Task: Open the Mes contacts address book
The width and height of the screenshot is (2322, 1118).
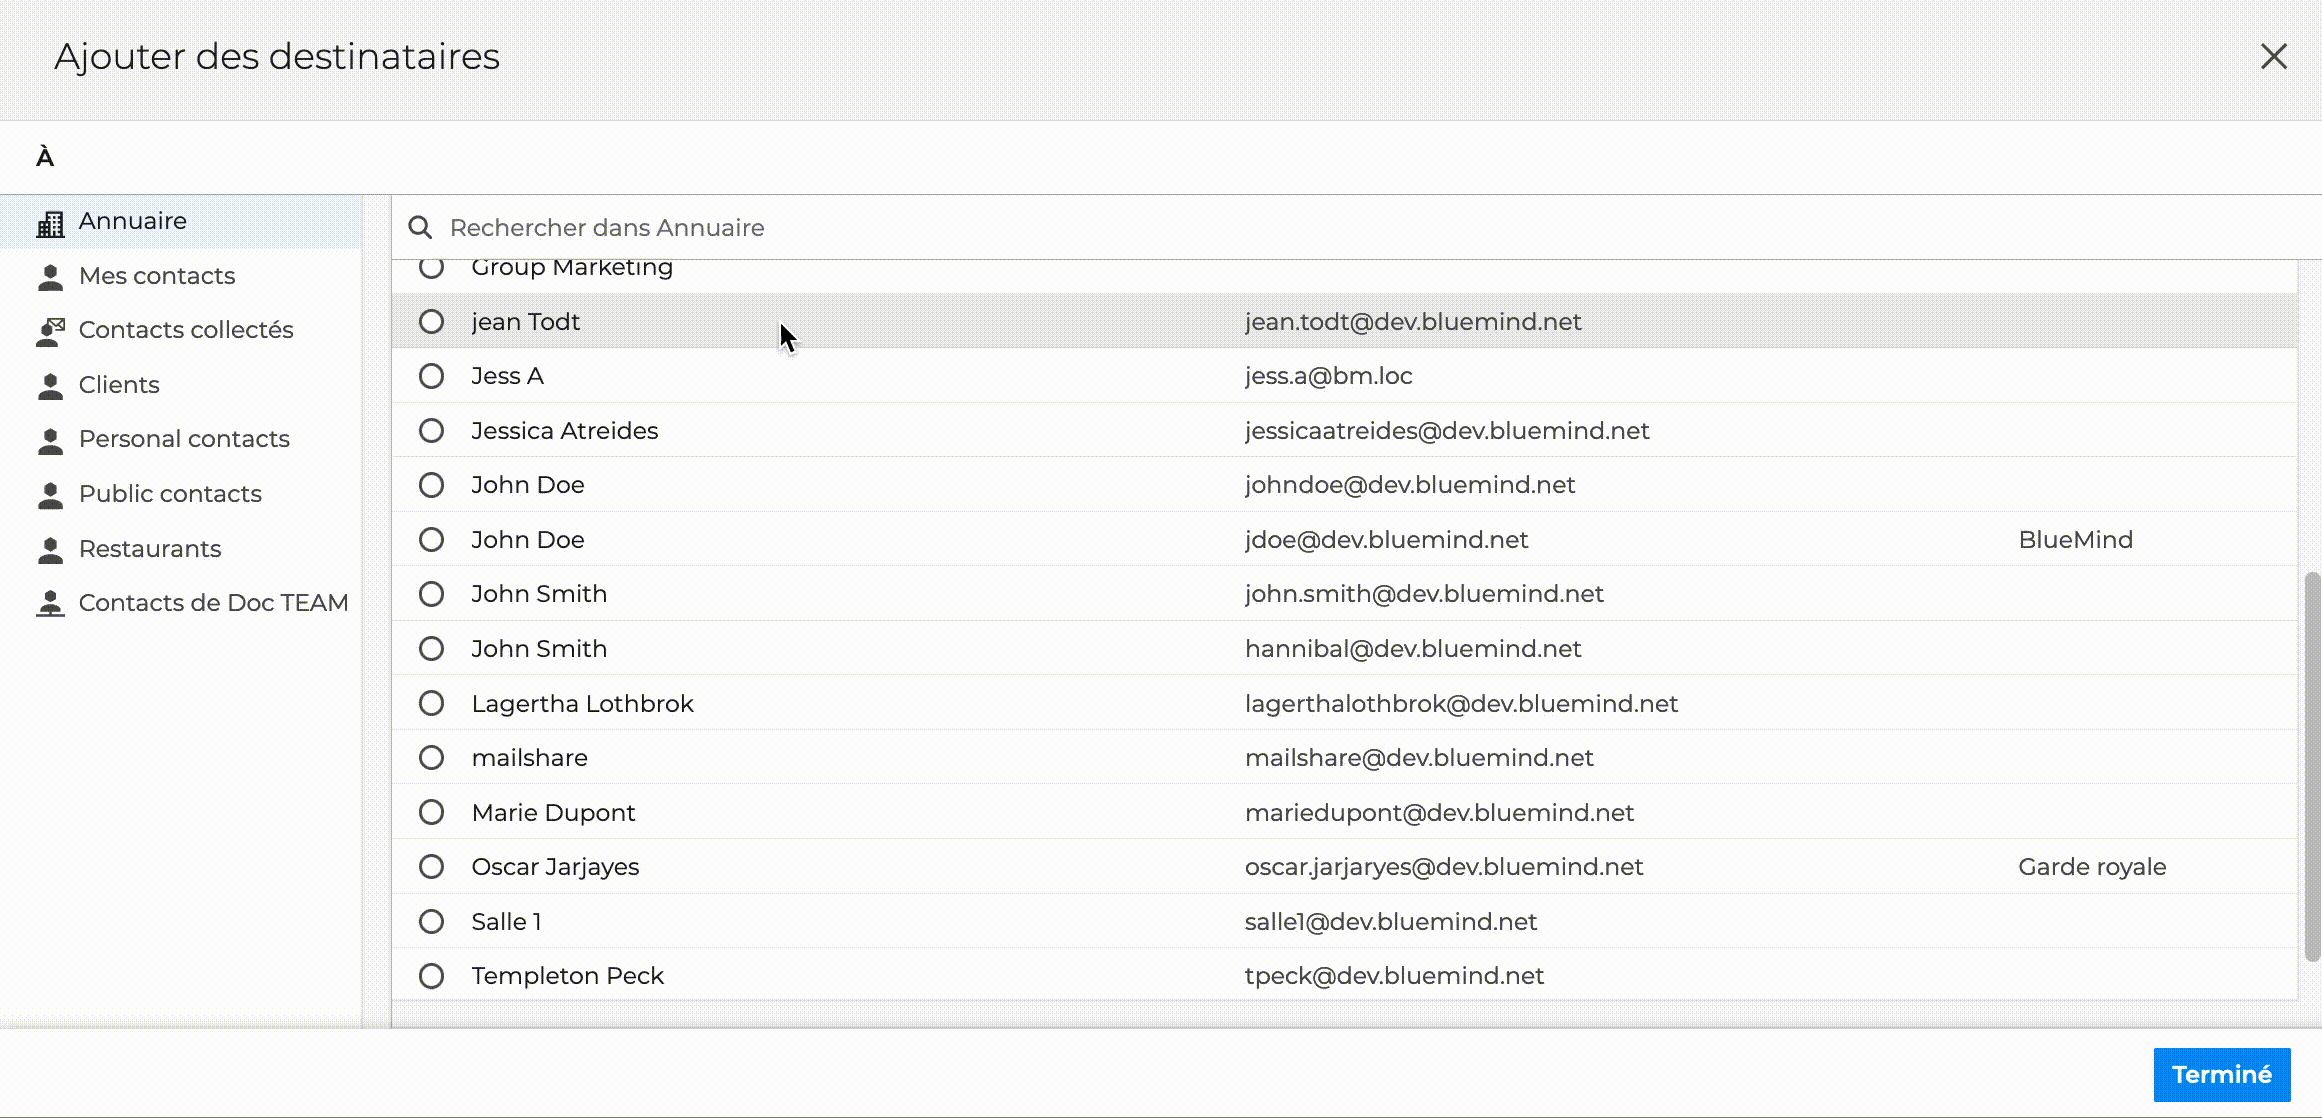Action: coord(157,276)
